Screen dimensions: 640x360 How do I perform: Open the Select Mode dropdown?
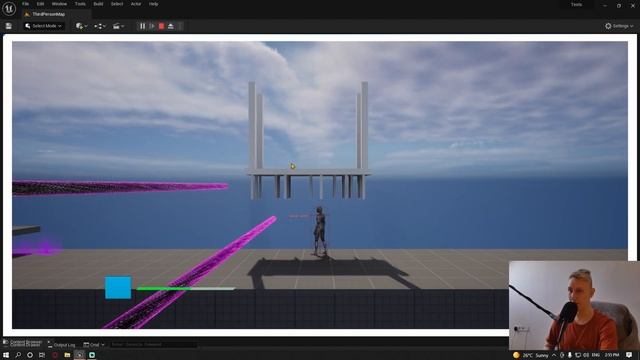click(x=43, y=26)
